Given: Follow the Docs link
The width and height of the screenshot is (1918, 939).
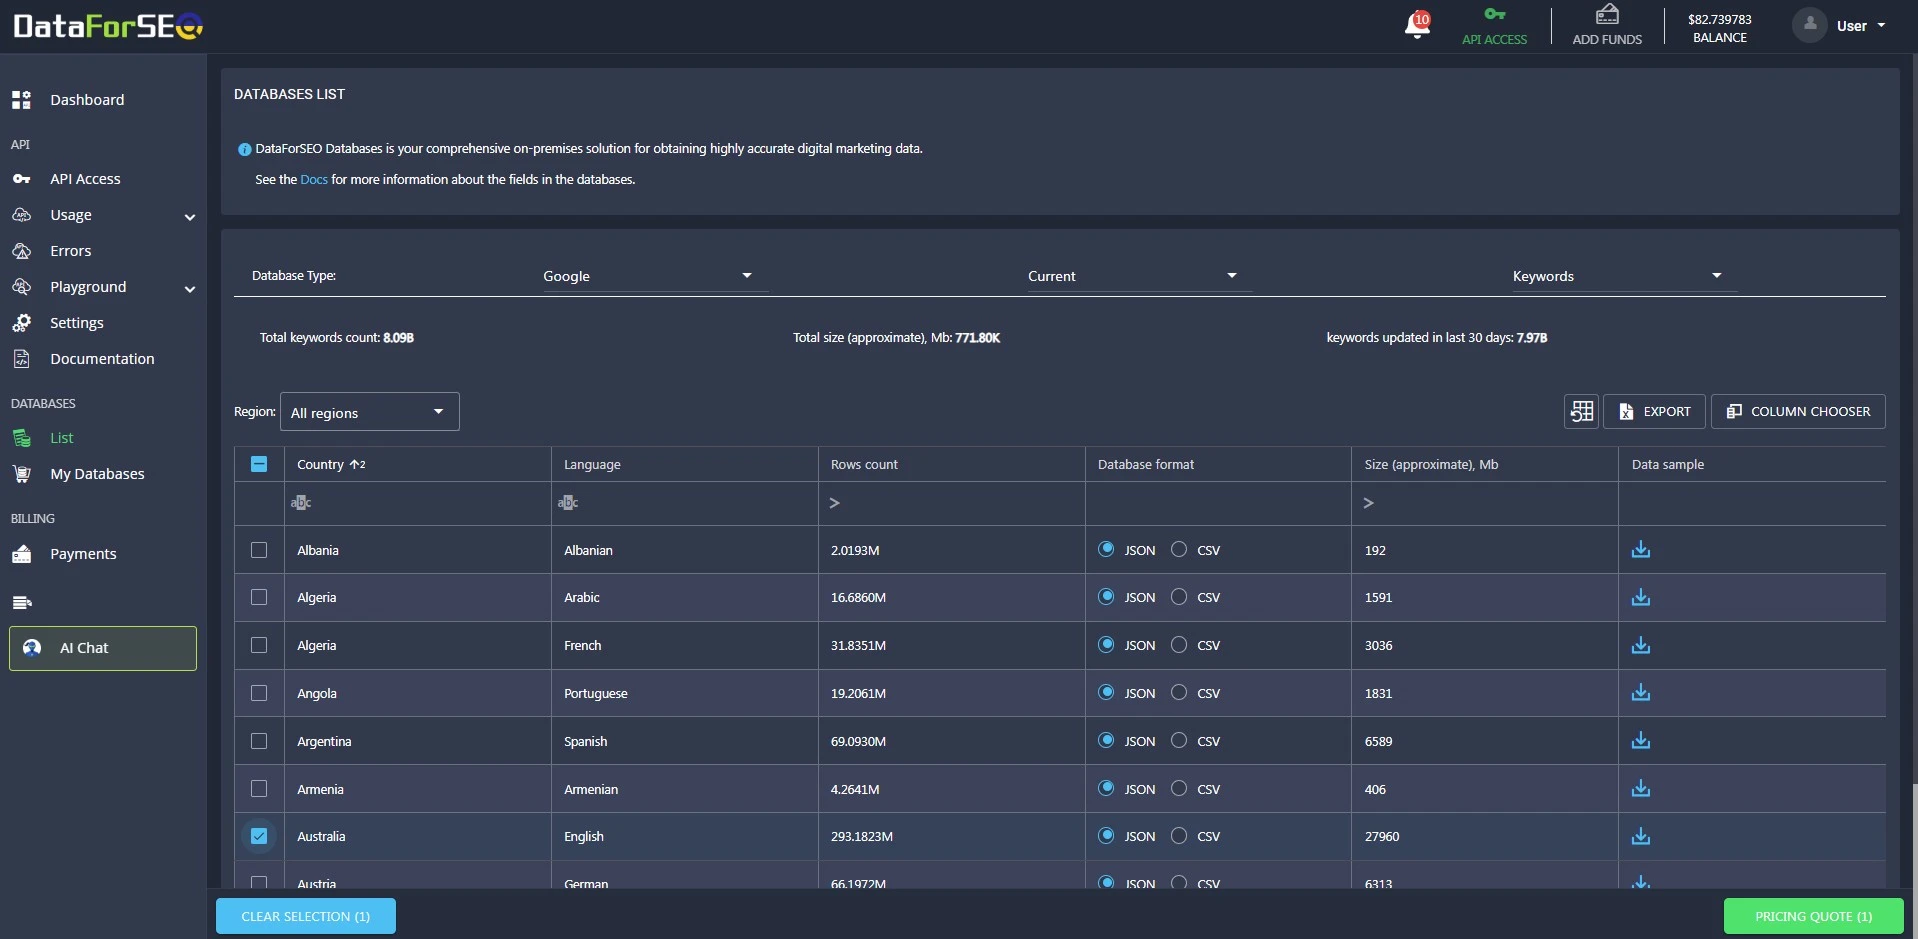Looking at the screenshot, I should [x=314, y=180].
